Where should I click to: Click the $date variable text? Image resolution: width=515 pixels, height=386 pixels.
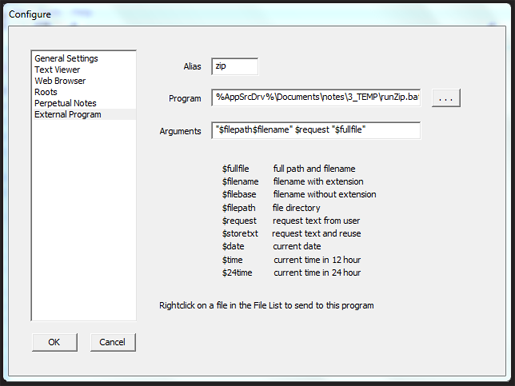233,246
